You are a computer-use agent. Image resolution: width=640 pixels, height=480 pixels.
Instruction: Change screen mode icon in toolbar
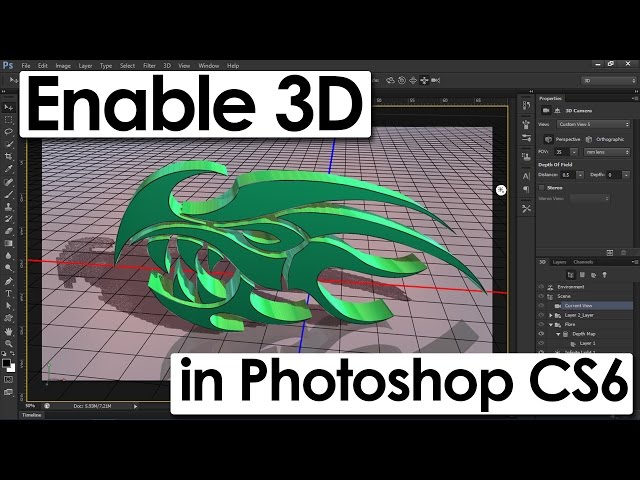[x=8, y=392]
